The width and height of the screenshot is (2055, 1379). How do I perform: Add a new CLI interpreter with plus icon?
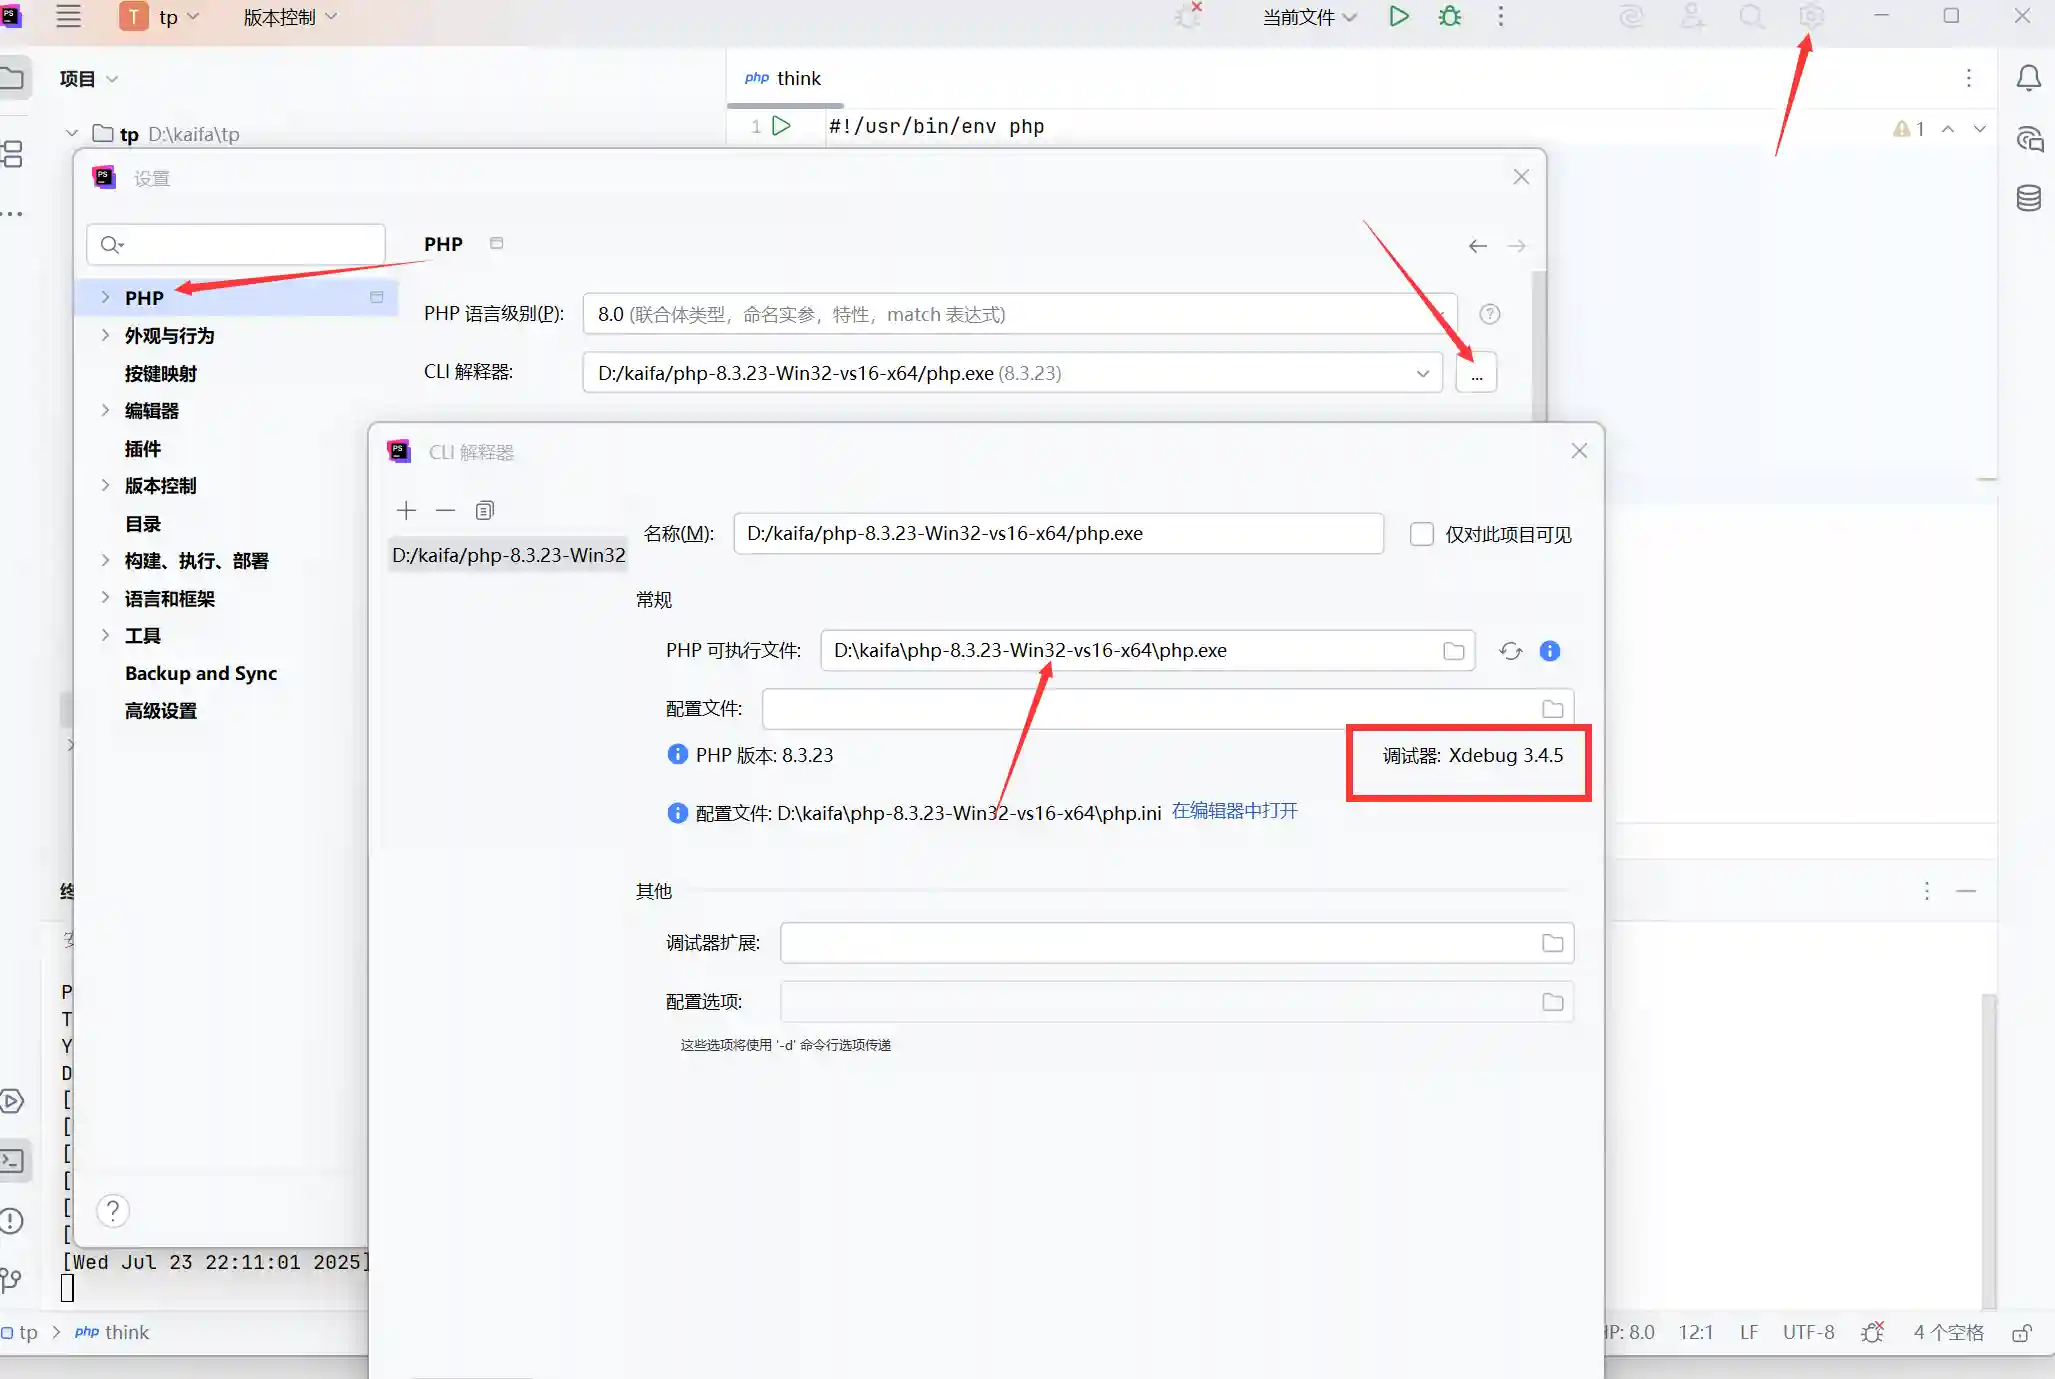pos(406,511)
